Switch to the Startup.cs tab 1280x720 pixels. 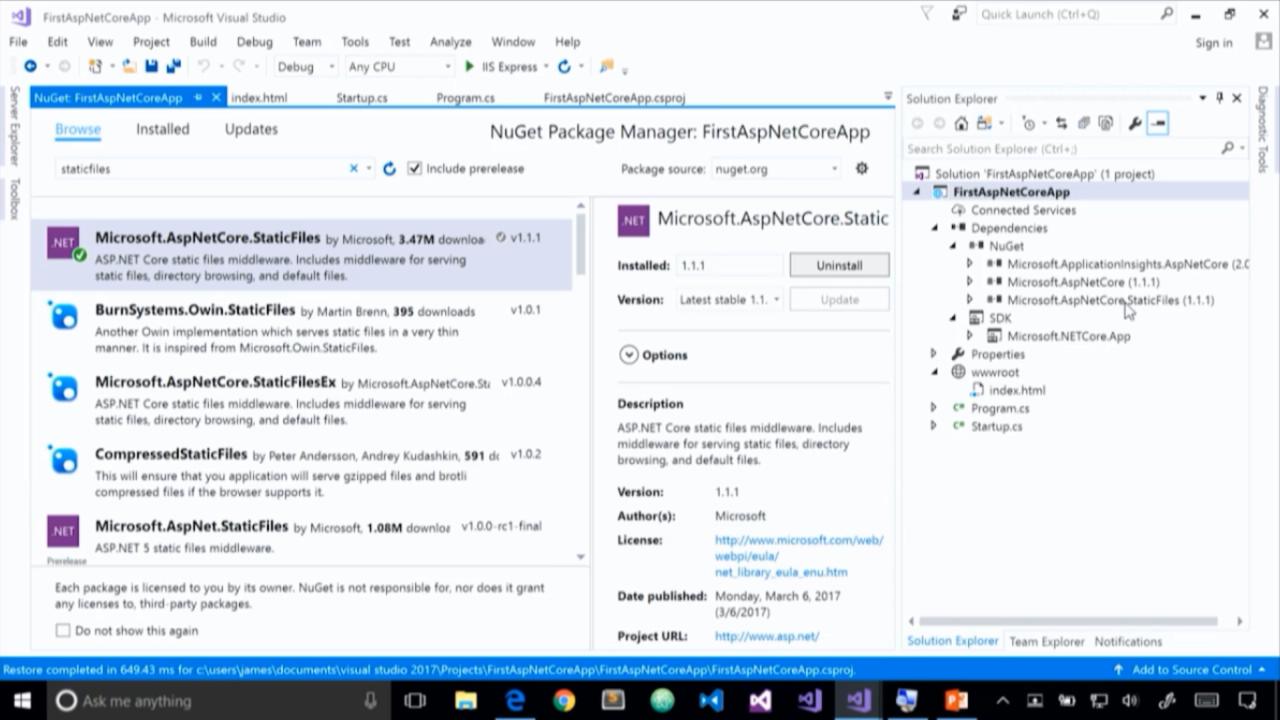(362, 98)
